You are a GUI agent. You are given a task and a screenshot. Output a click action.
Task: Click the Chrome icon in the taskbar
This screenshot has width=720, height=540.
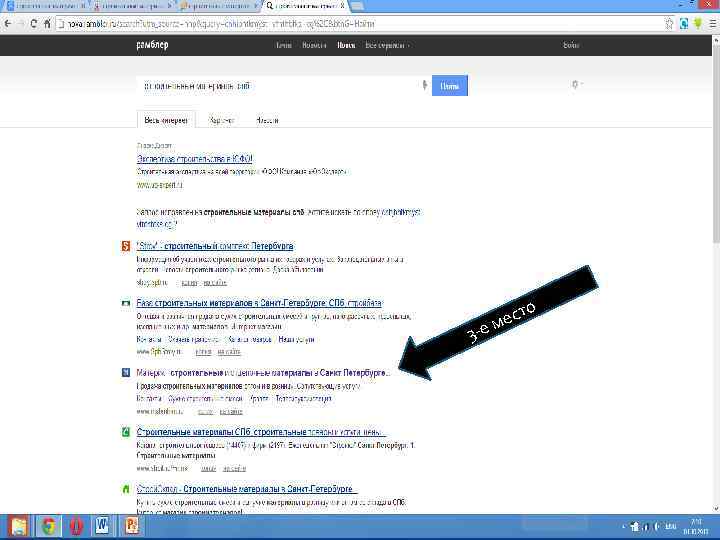point(49,526)
